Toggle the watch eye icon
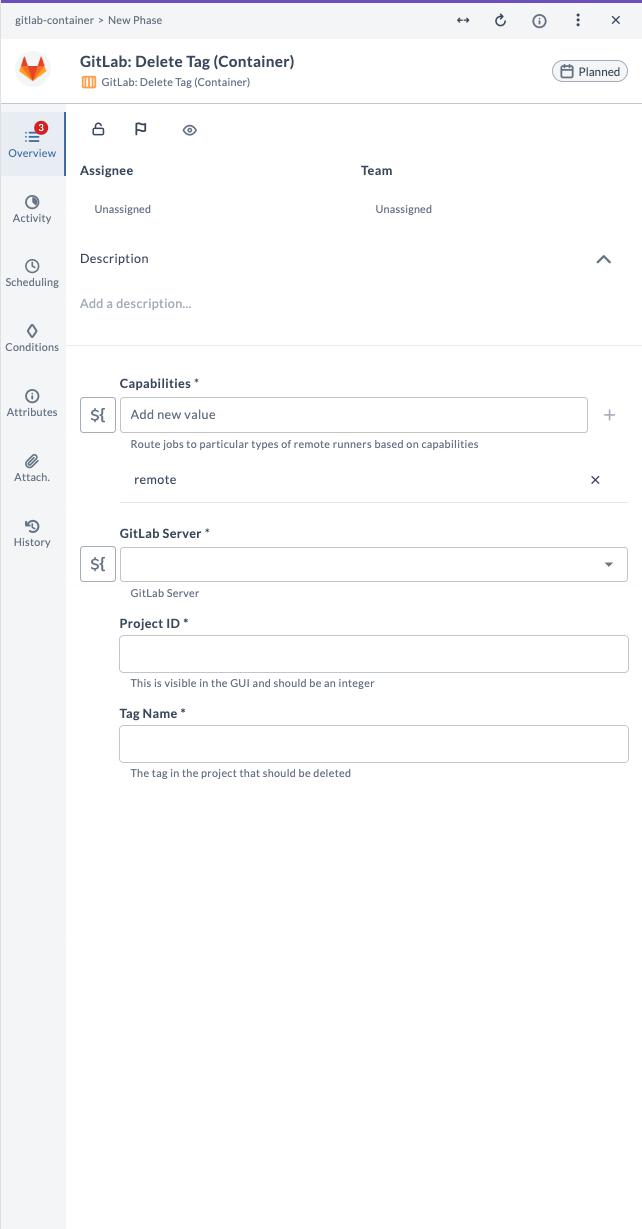 point(190,129)
